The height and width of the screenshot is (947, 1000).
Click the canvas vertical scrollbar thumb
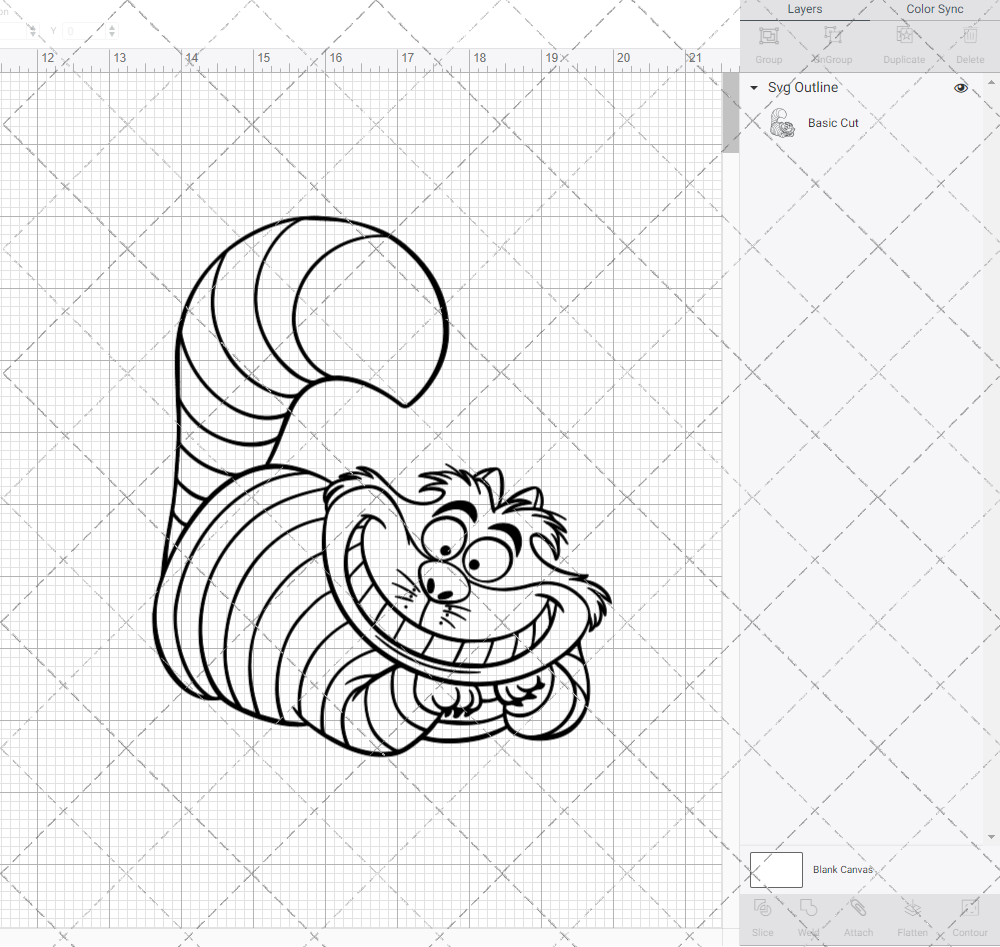tap(730, 113)
